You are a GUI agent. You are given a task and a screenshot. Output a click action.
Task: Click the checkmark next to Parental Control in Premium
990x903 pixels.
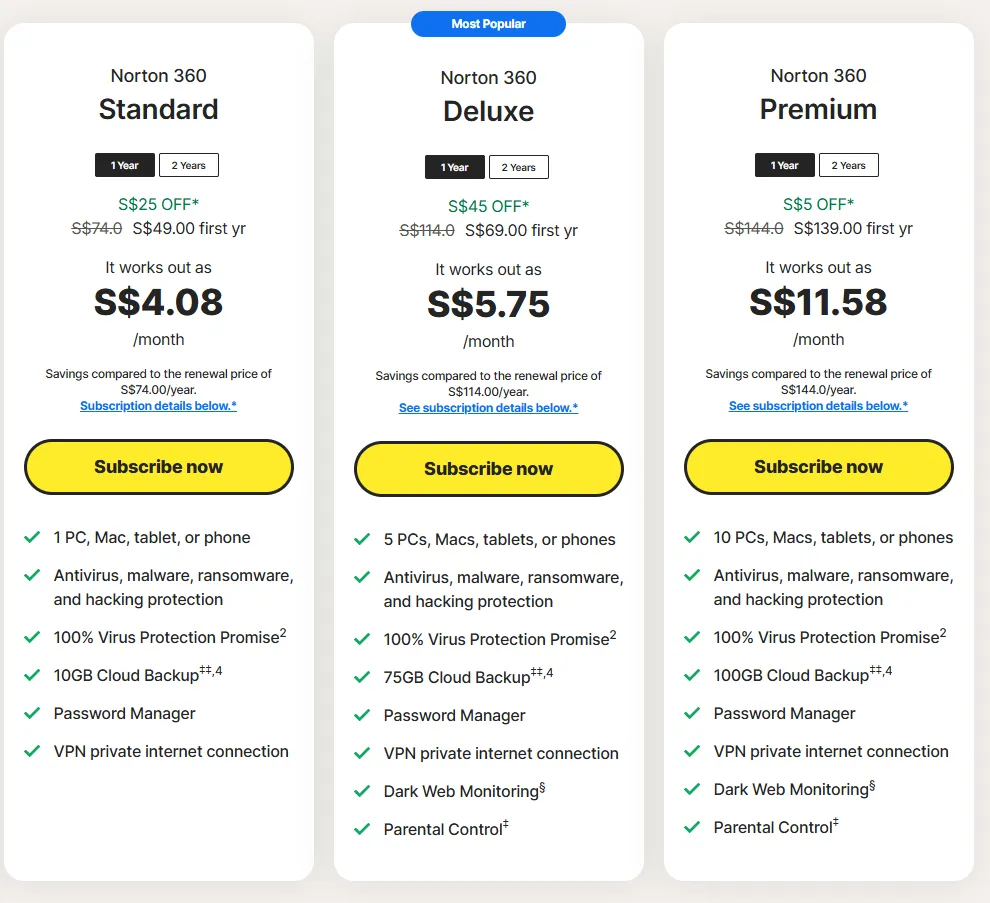(691, 828)
